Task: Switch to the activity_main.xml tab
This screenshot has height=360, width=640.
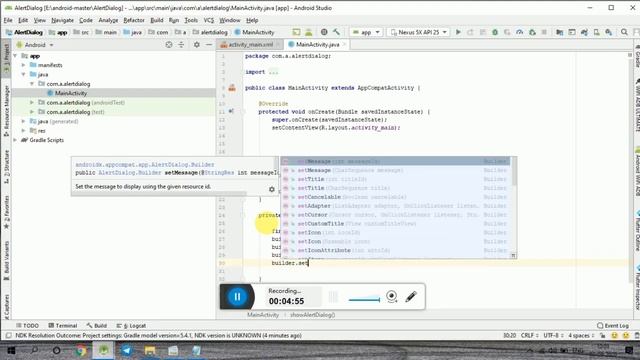Action: click(250, 44)
